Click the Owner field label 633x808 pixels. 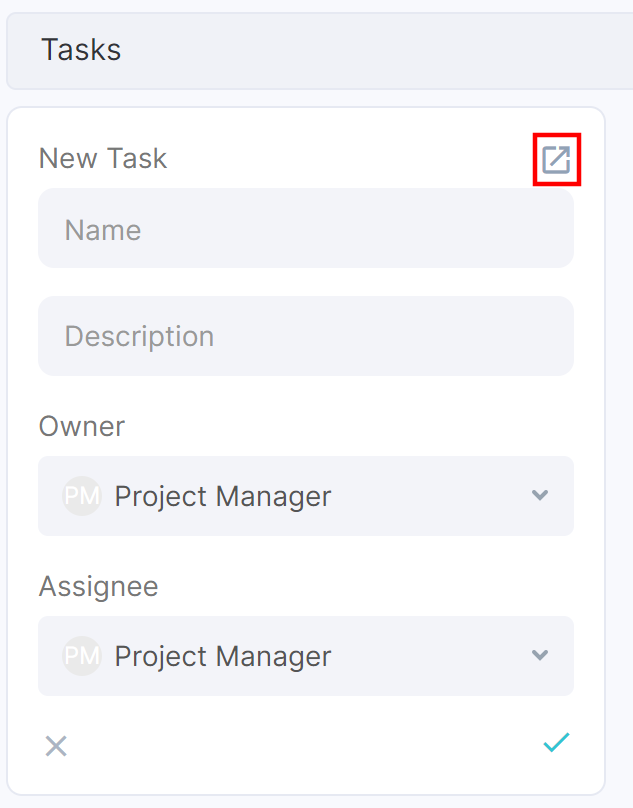coord(82,426)
